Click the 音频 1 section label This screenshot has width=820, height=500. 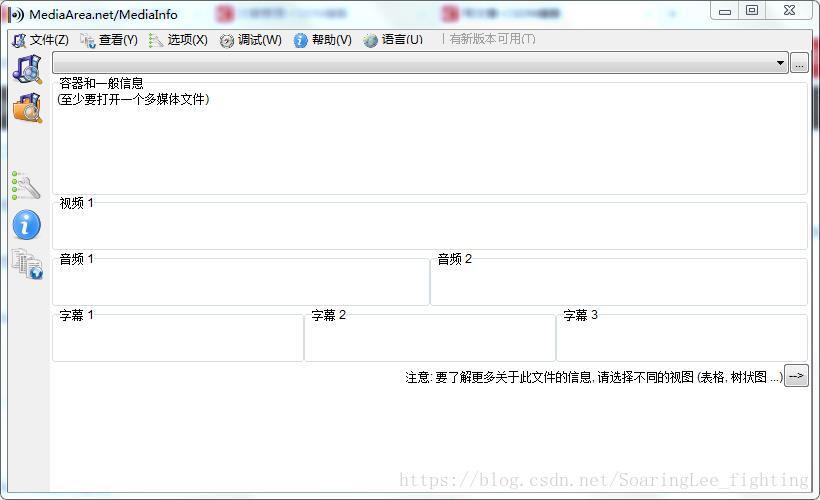[x=76, y=259]
